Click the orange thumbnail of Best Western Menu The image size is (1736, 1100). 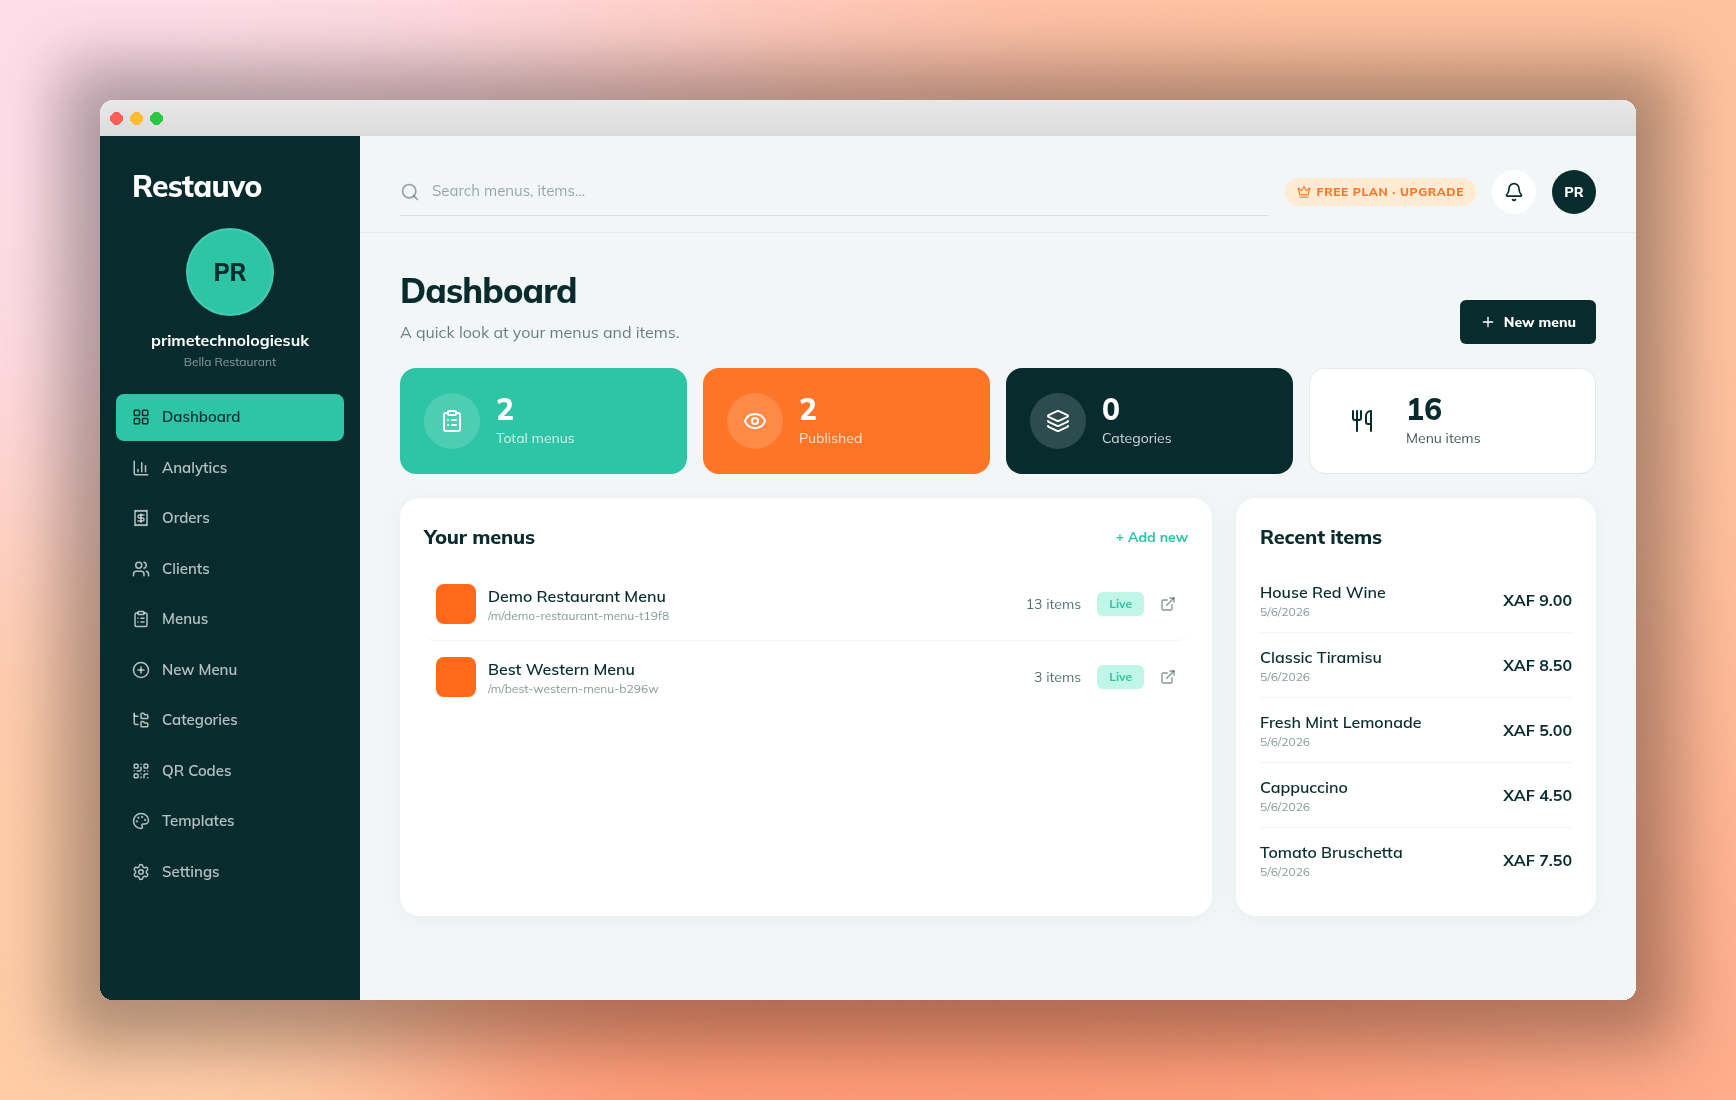456,677
